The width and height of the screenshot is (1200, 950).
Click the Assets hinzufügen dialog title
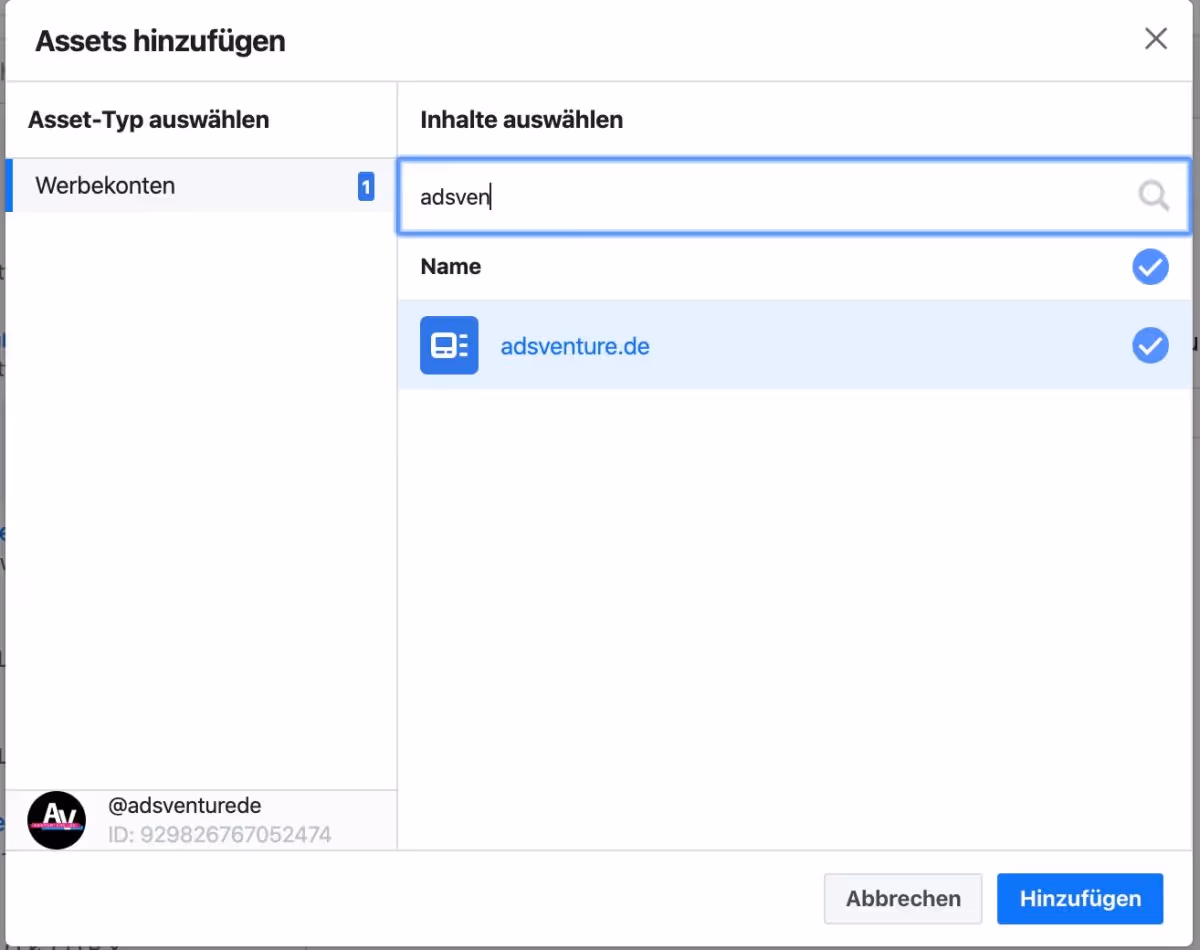(x=160, y=41)
